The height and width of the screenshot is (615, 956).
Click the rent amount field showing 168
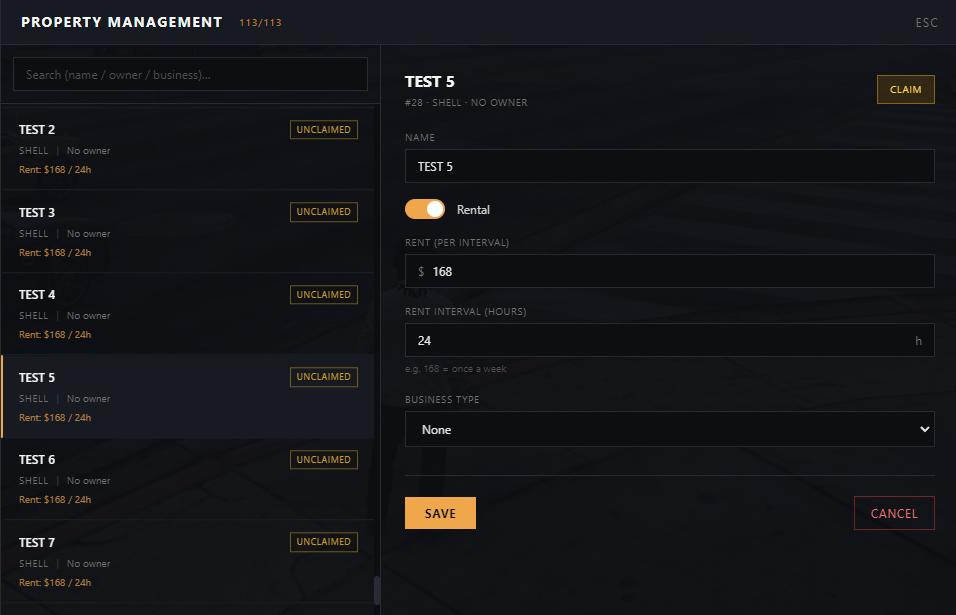669,271
